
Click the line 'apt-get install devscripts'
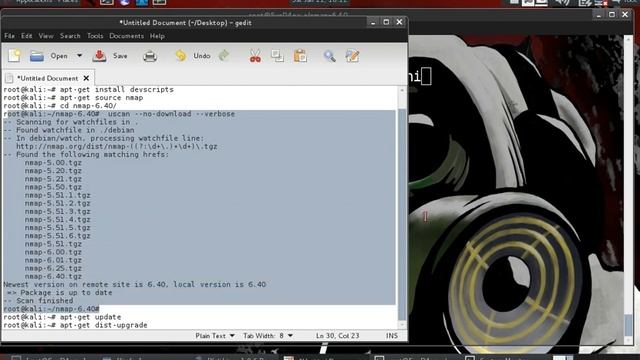coord(89,89)
